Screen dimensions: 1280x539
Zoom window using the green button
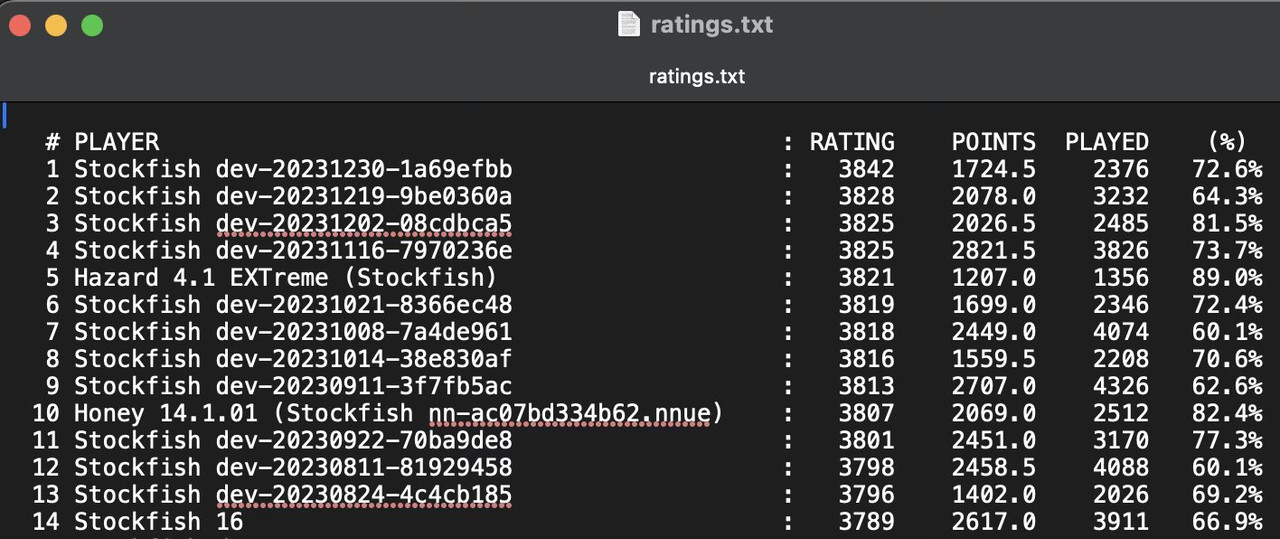coord(92,25)
